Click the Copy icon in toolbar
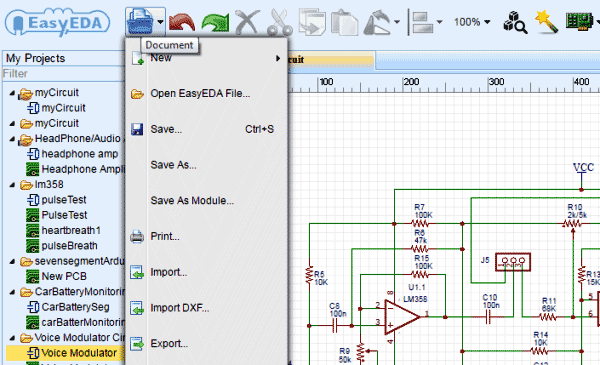 (x=312, y=22)
